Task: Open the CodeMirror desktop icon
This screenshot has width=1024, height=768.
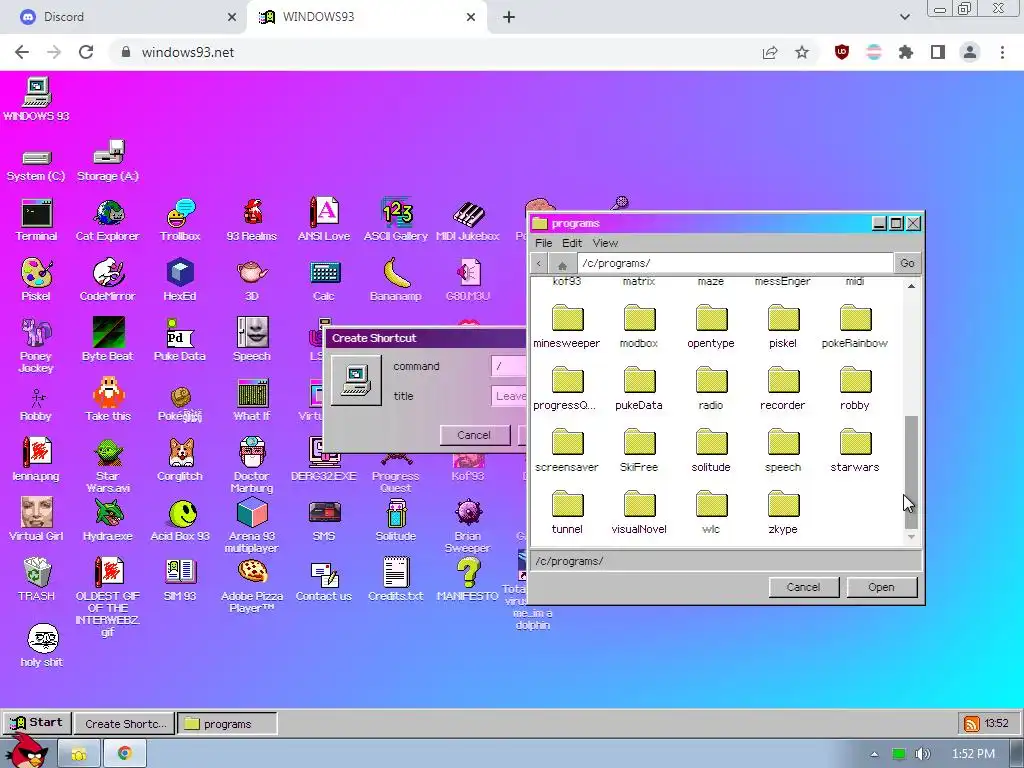Action: 108,280
